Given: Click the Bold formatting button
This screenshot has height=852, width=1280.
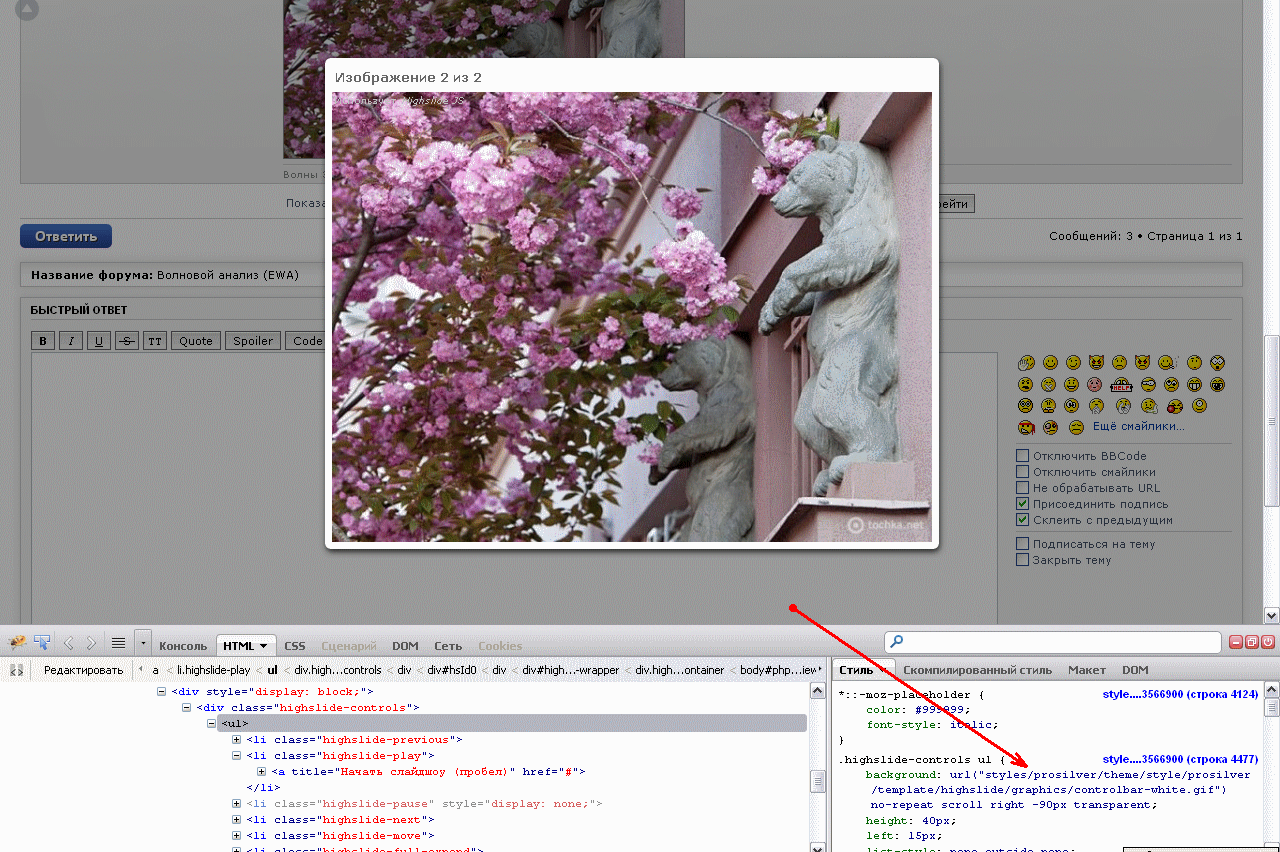Looking at the screenshot, I should point(43,341).
